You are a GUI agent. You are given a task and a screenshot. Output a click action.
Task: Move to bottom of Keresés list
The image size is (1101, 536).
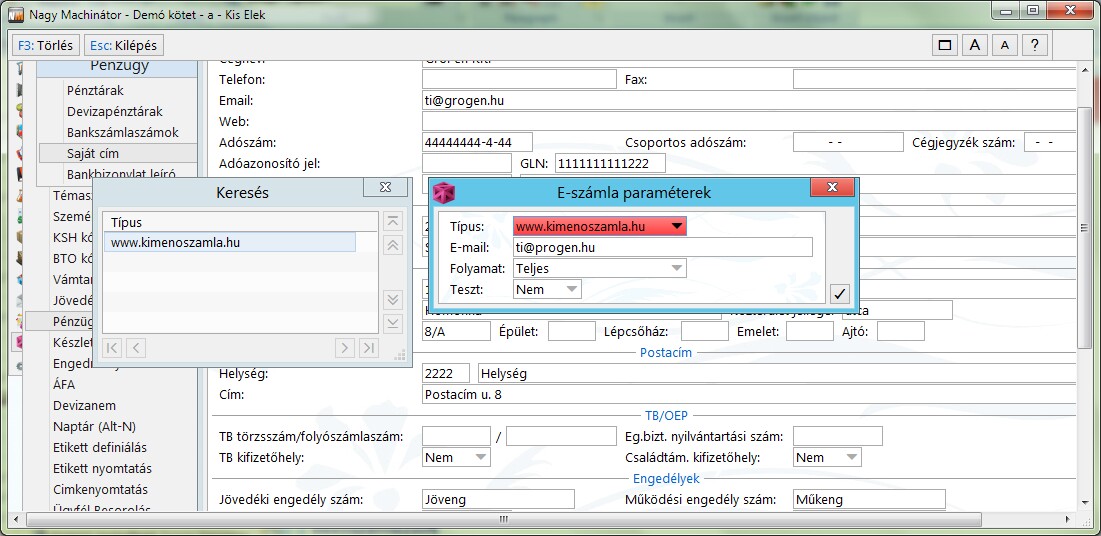pos(393,324)
